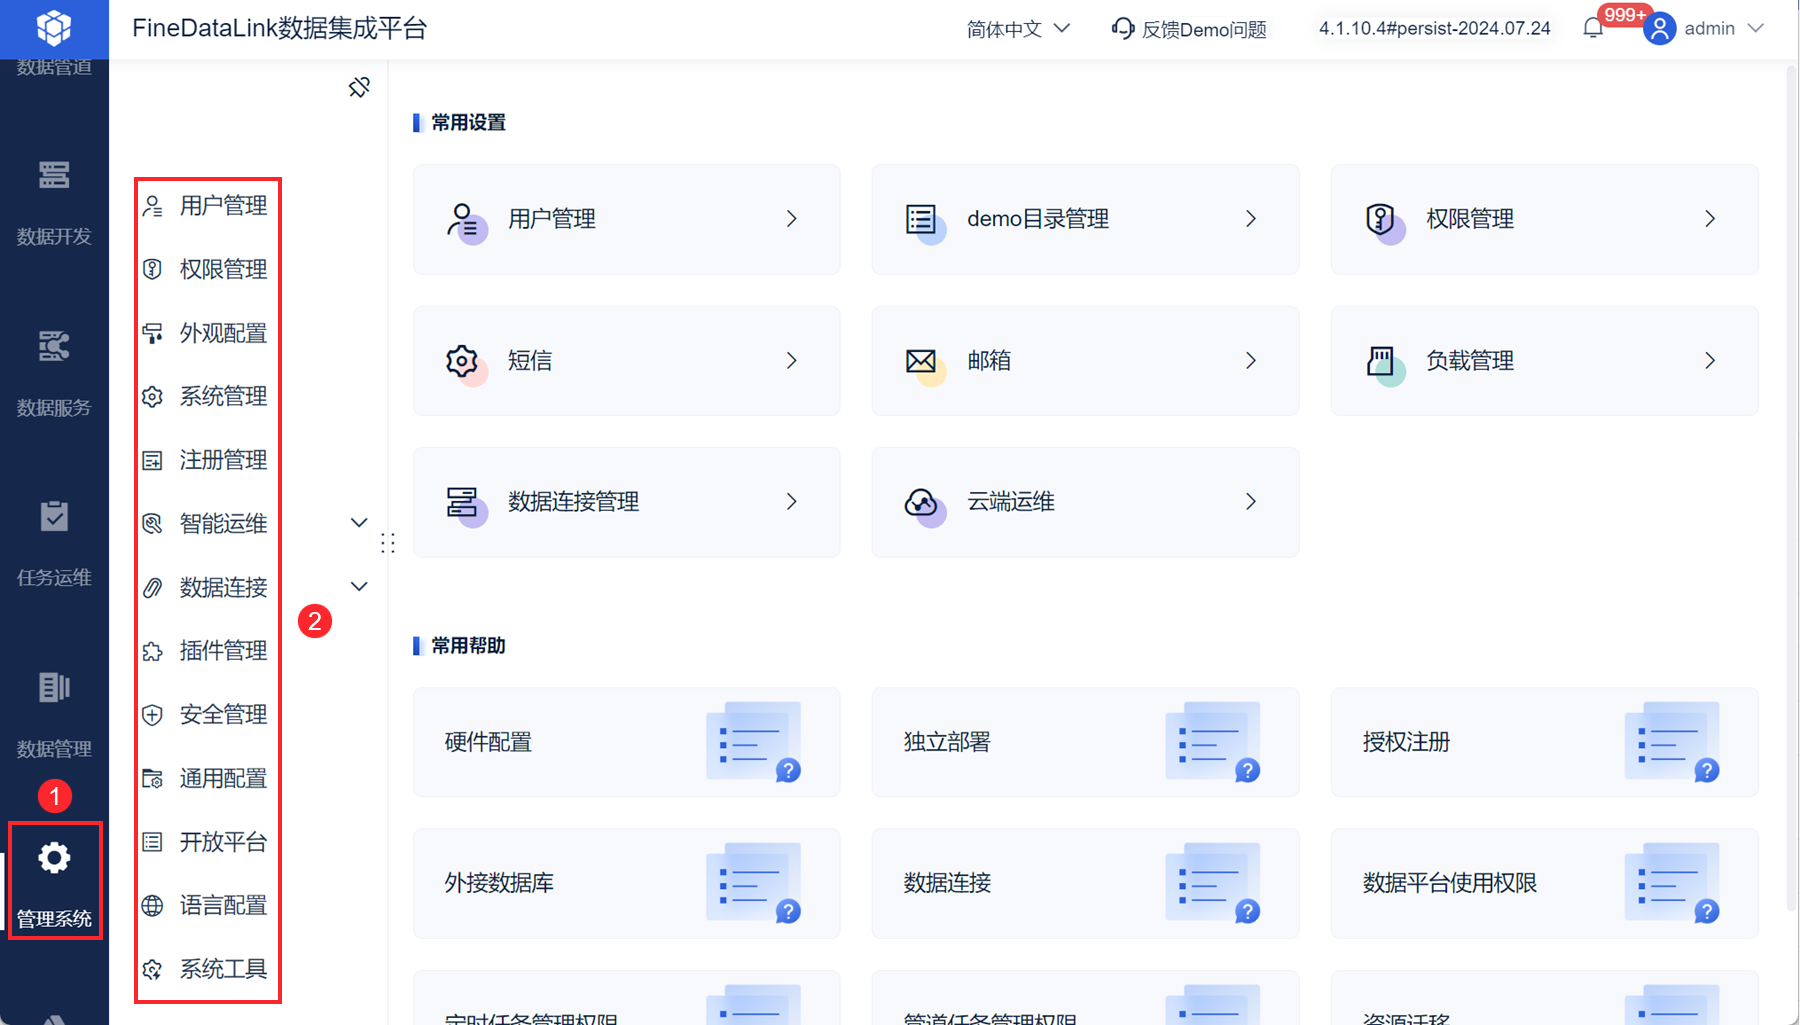Select 通用配置 in the sidebar menu
Viewport: 1800px width, 1025px height.
[223, 779]
